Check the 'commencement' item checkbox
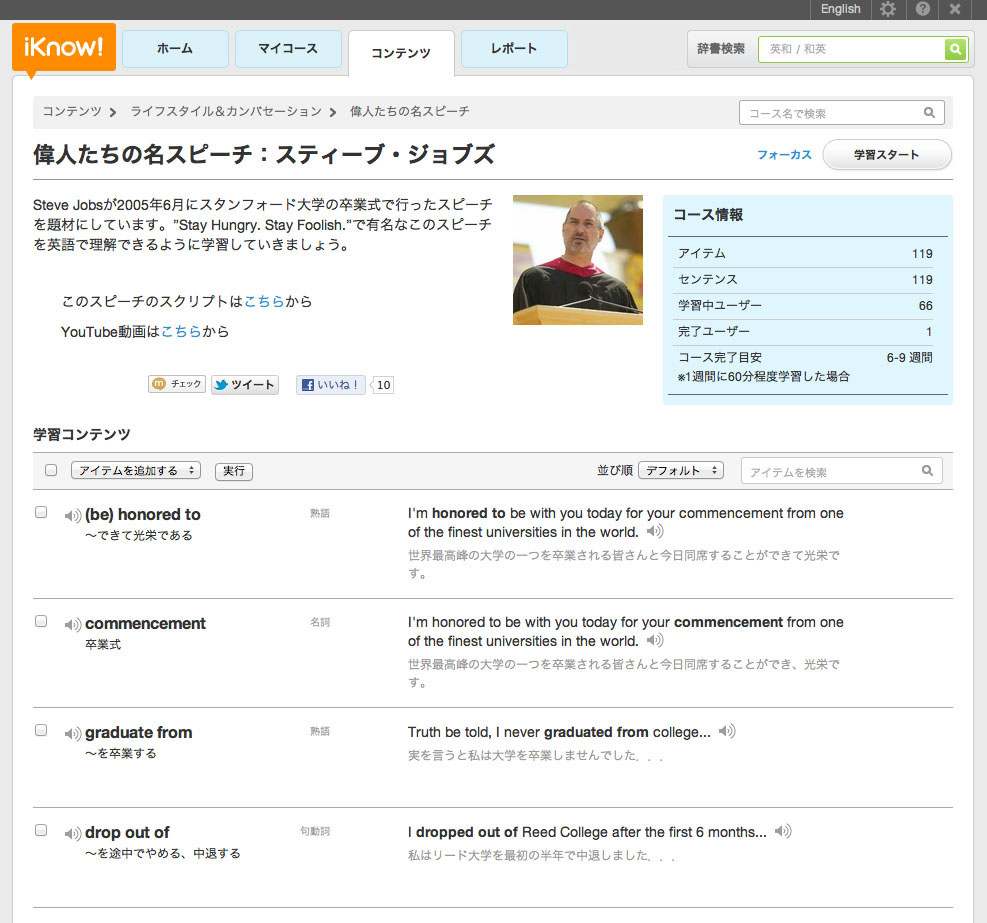The height and width of the screenshot is (923, 987). 41,621
